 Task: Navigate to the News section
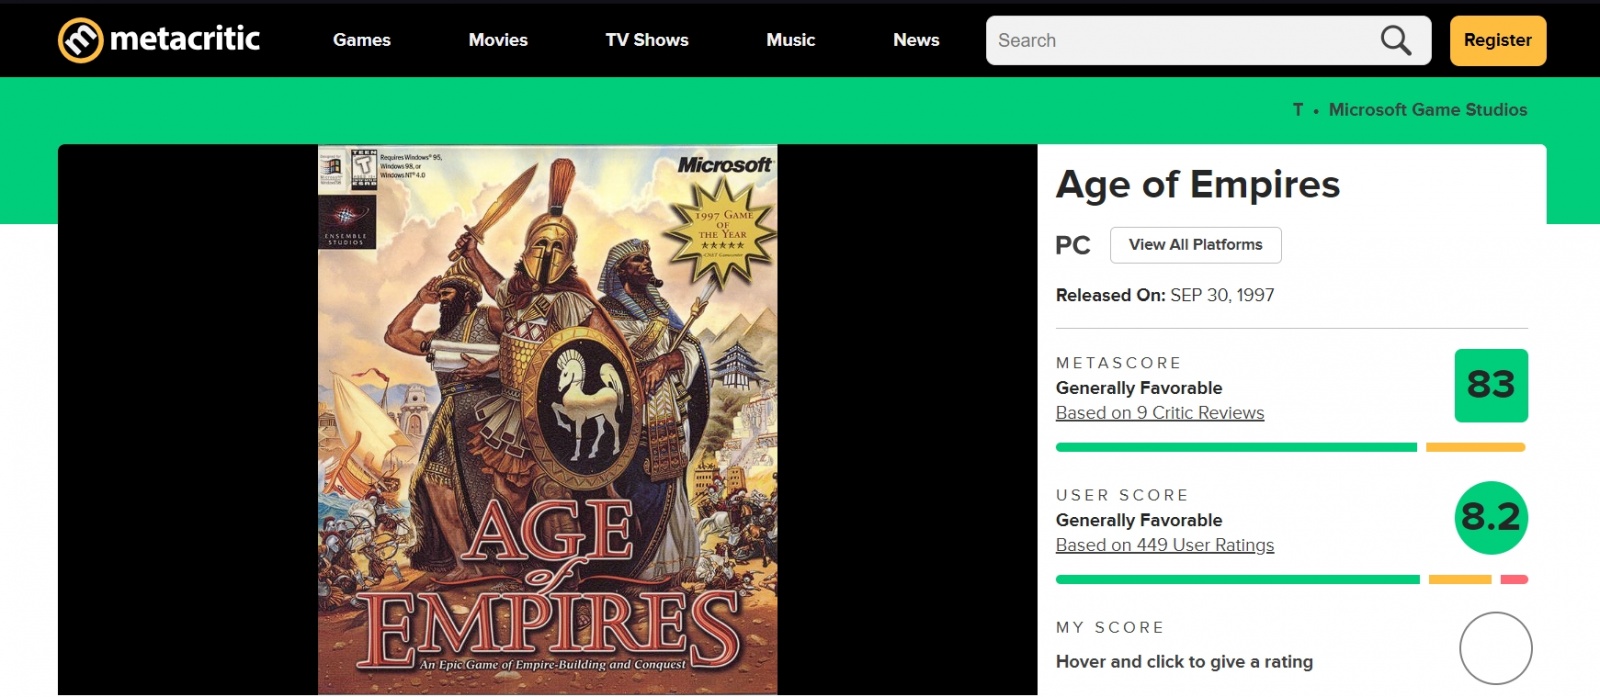pos(916,40)
